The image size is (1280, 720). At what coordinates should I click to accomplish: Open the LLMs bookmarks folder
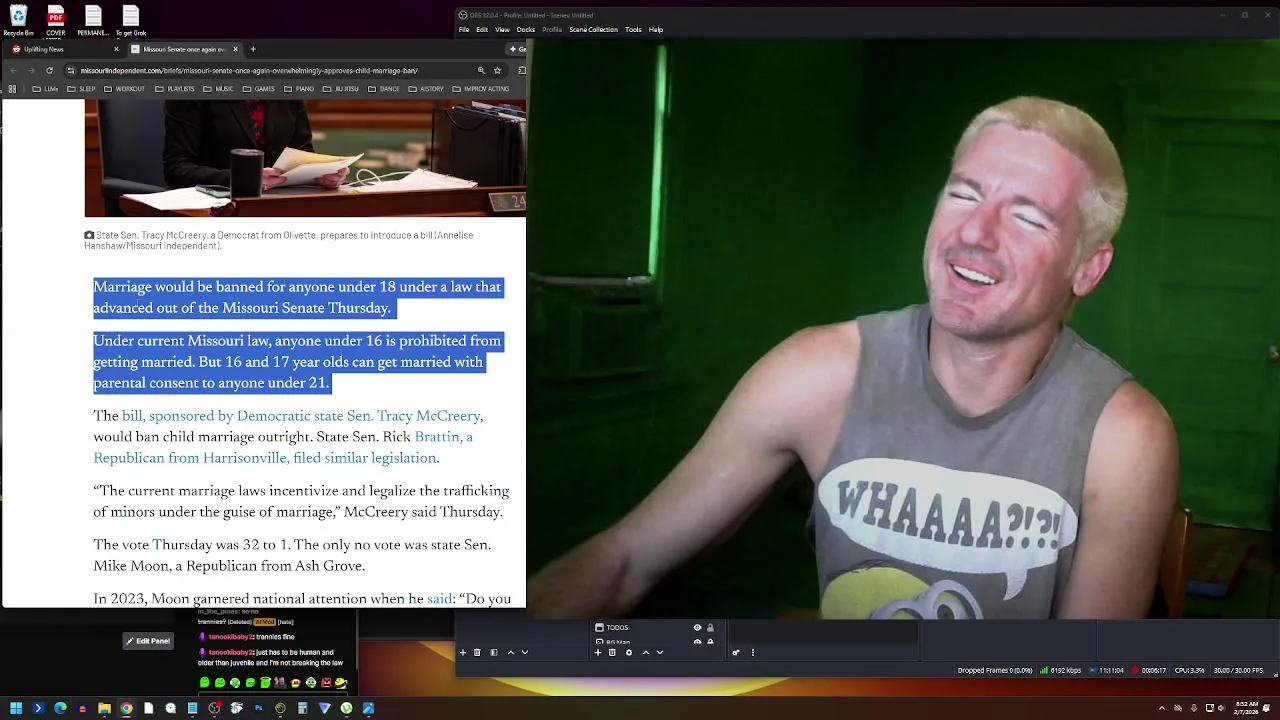(x=44, y=89)
